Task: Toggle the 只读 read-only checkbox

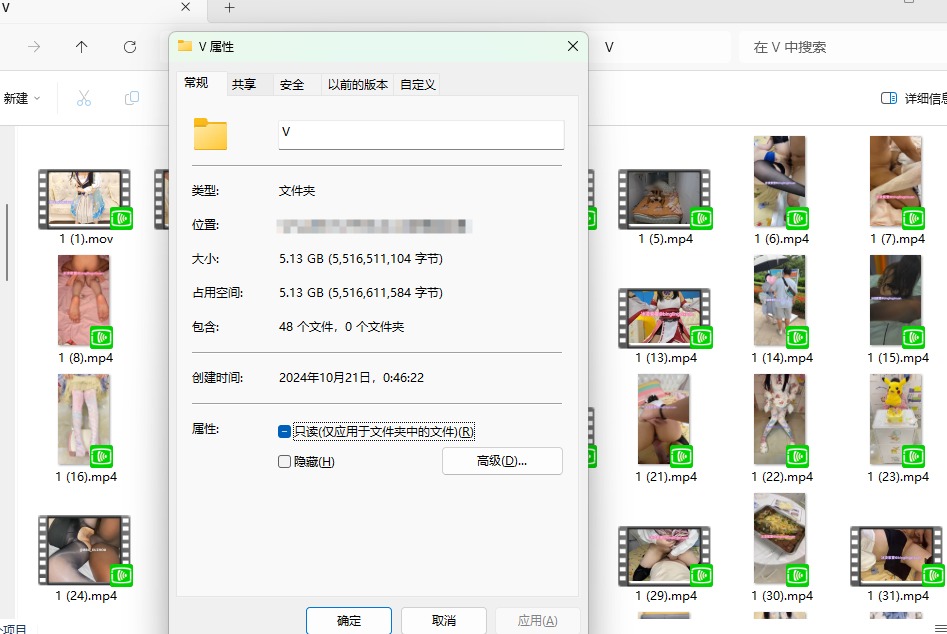Action: click(x=285, y=432)
